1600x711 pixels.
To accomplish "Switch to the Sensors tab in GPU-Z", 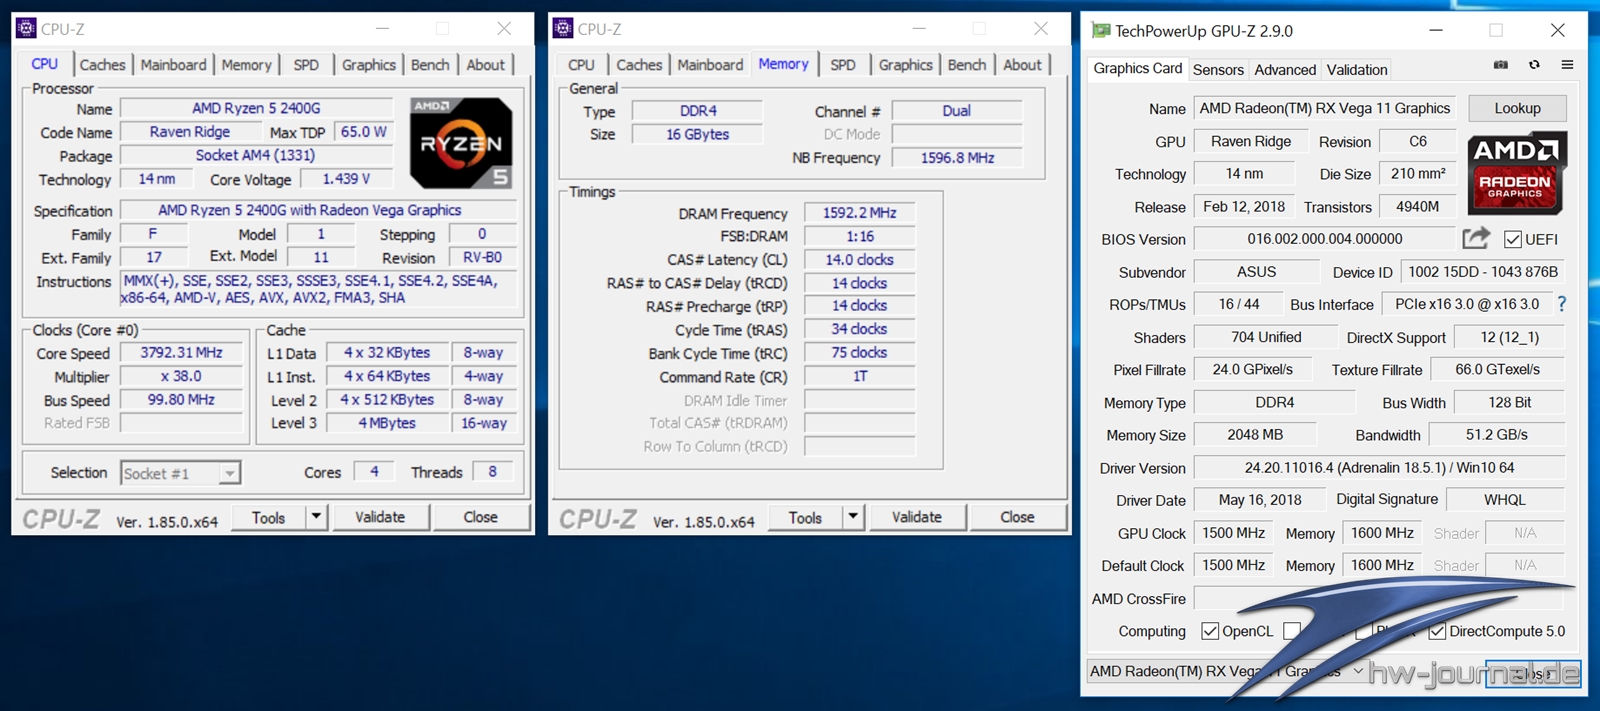I will pyautogui.click(x=1218, y=70).
